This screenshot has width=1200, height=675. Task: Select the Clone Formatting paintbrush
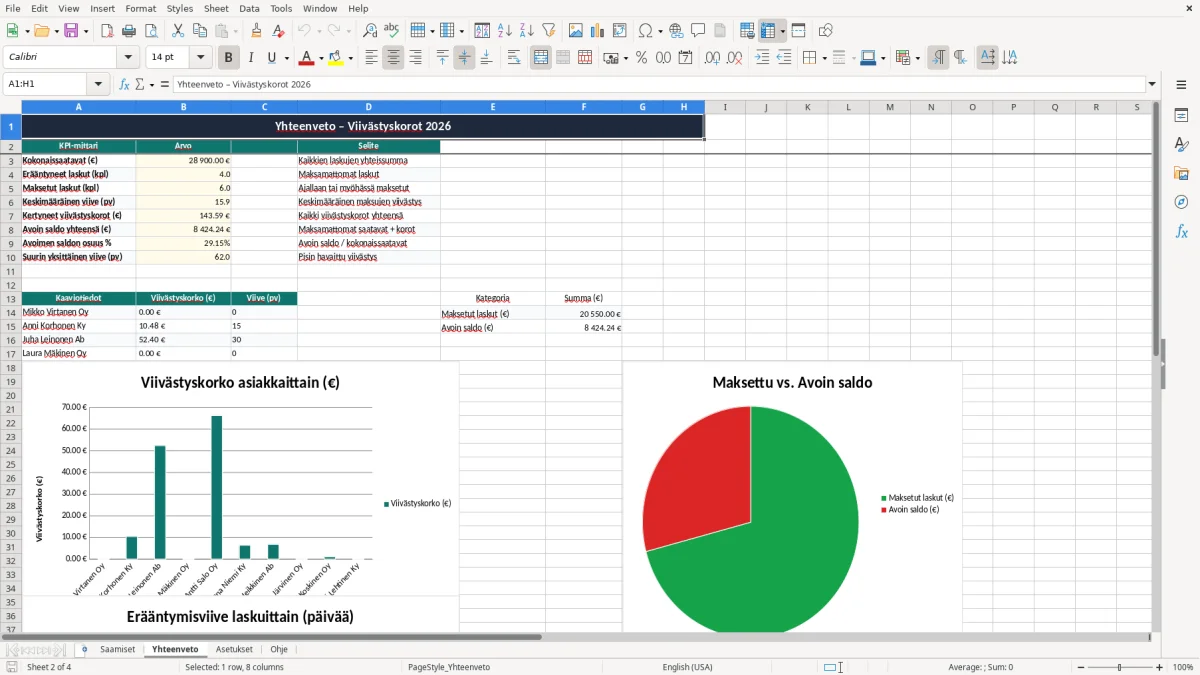(x=257, y=31)
